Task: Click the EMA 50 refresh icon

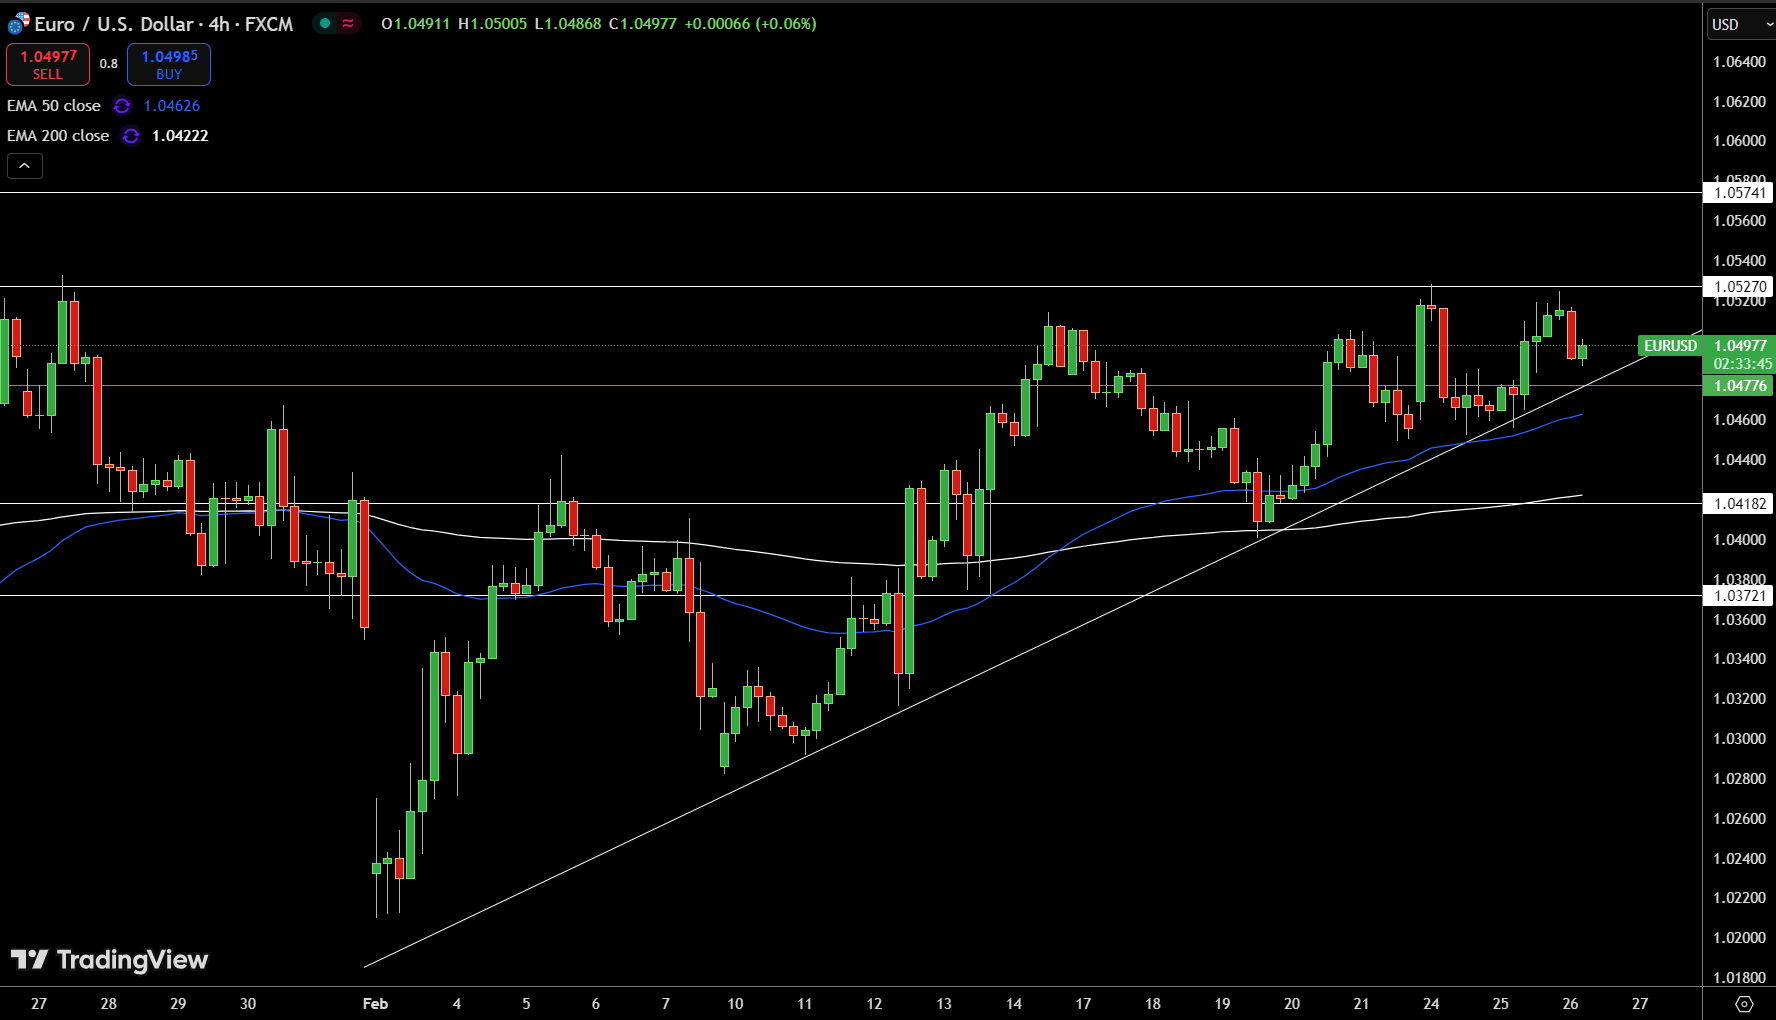Action: tap(122, 106)
